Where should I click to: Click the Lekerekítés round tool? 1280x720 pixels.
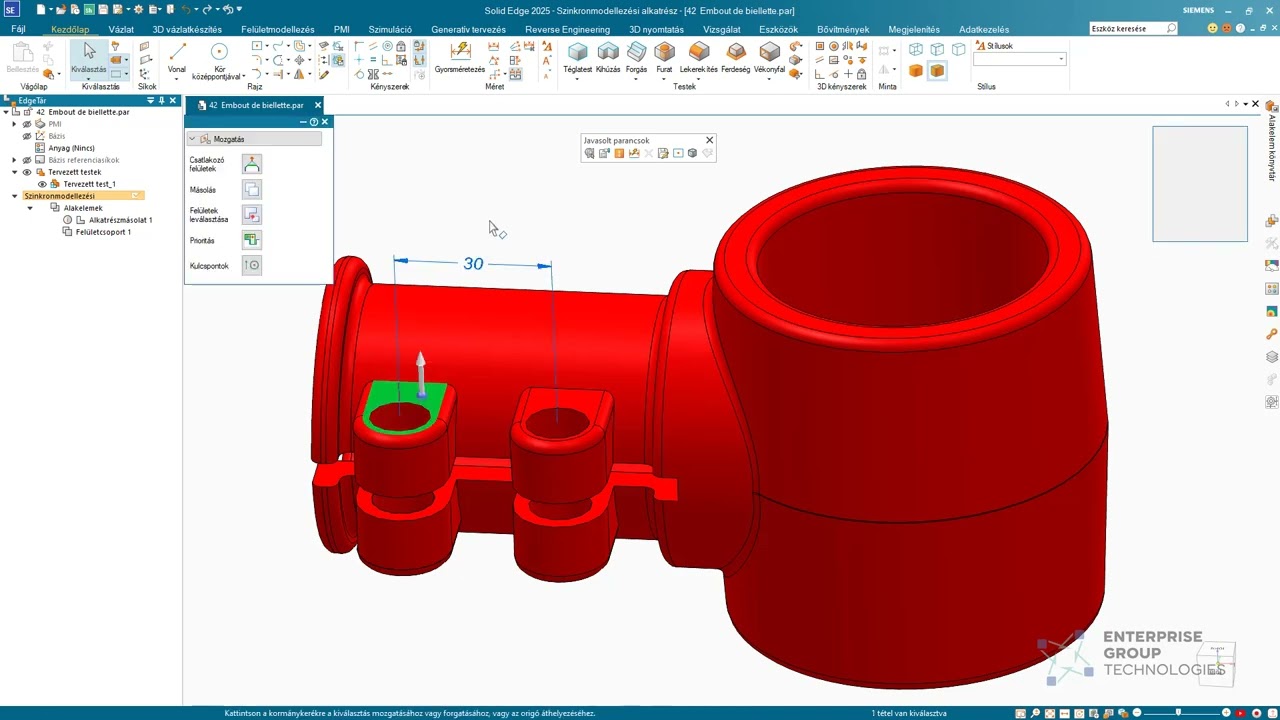point(699,57)
